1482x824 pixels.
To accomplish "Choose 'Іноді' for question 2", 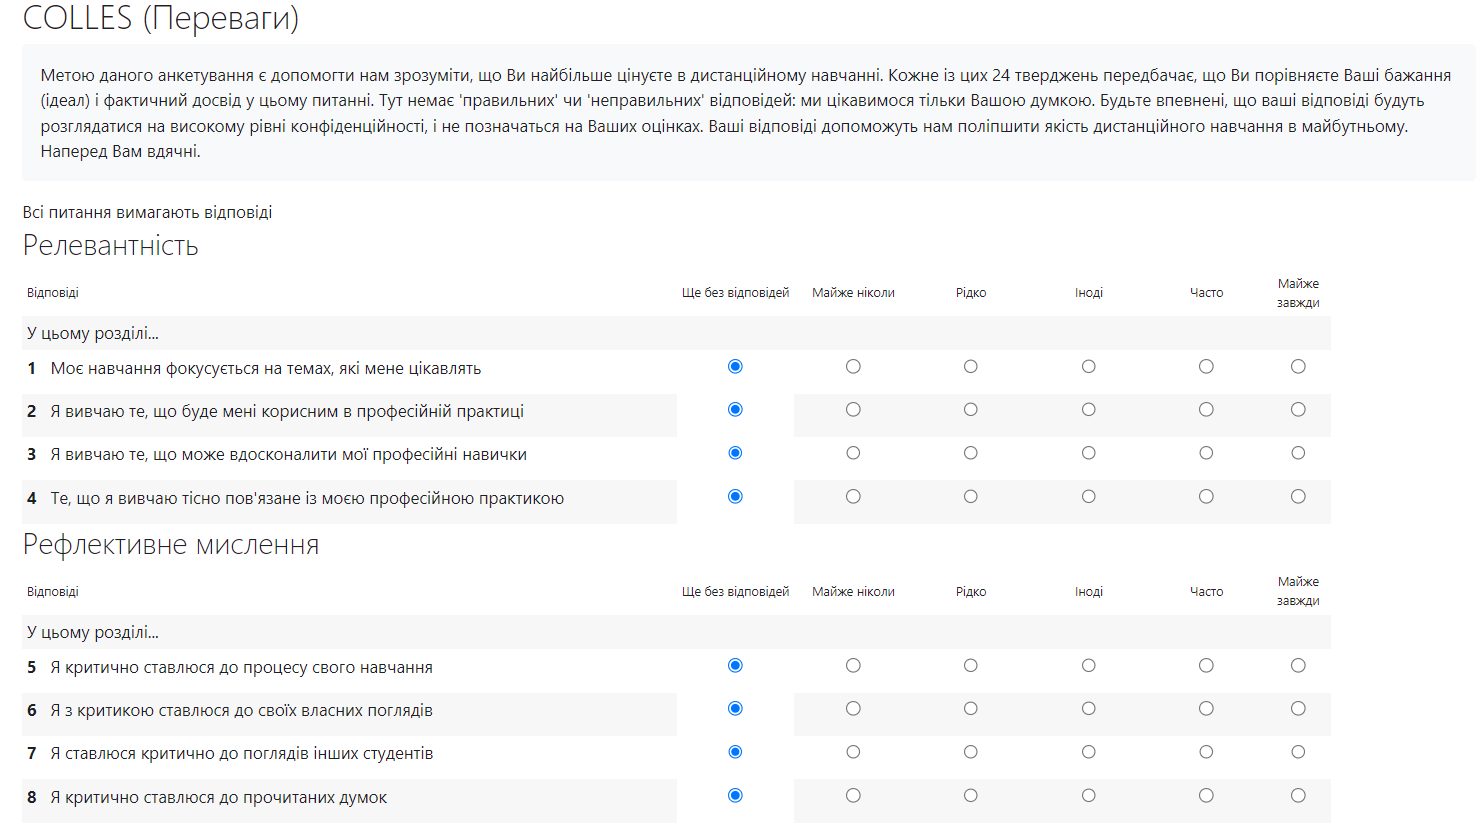I will click(x=1089, y=410).
